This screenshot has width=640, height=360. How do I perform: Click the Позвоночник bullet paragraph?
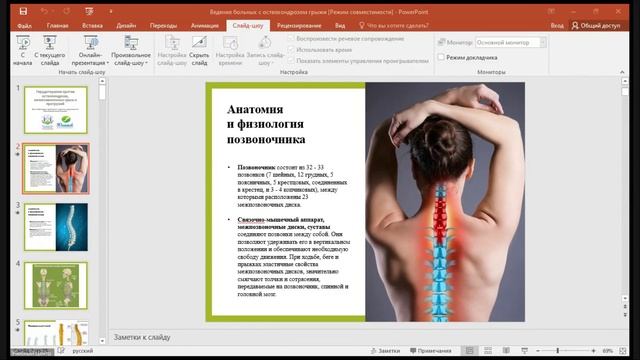click(292, 186)
